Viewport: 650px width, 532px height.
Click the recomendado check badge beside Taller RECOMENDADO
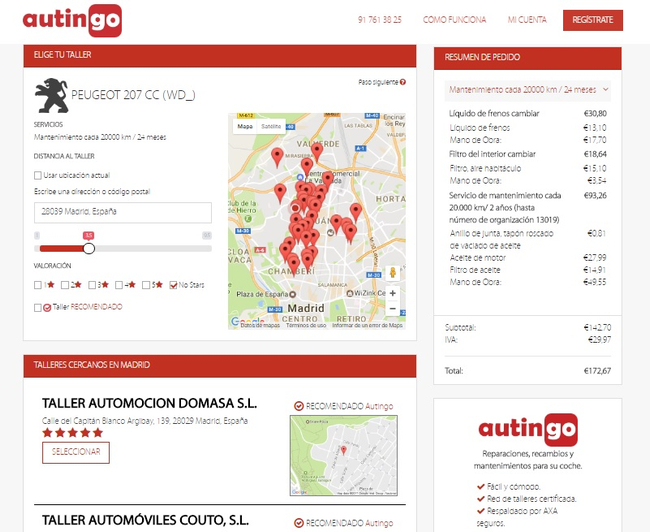47,307
